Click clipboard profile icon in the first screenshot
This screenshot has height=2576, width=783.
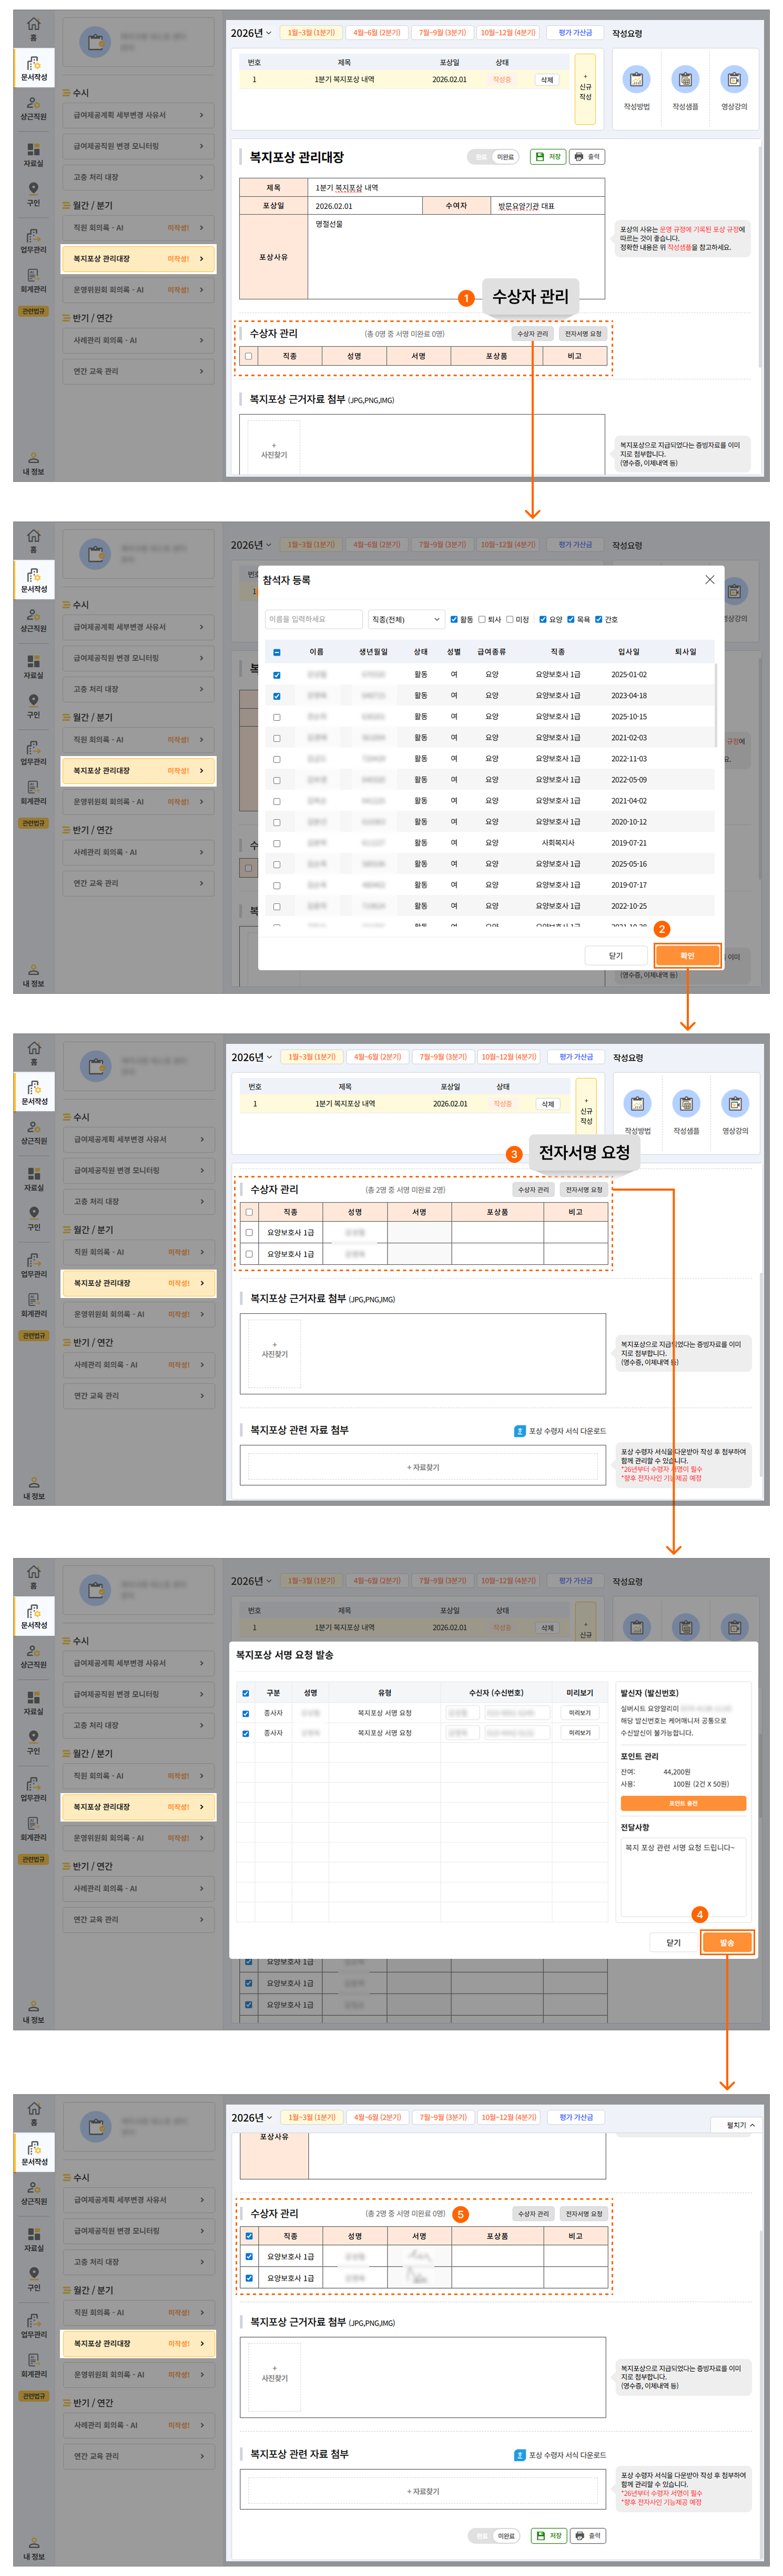[95, 42]
